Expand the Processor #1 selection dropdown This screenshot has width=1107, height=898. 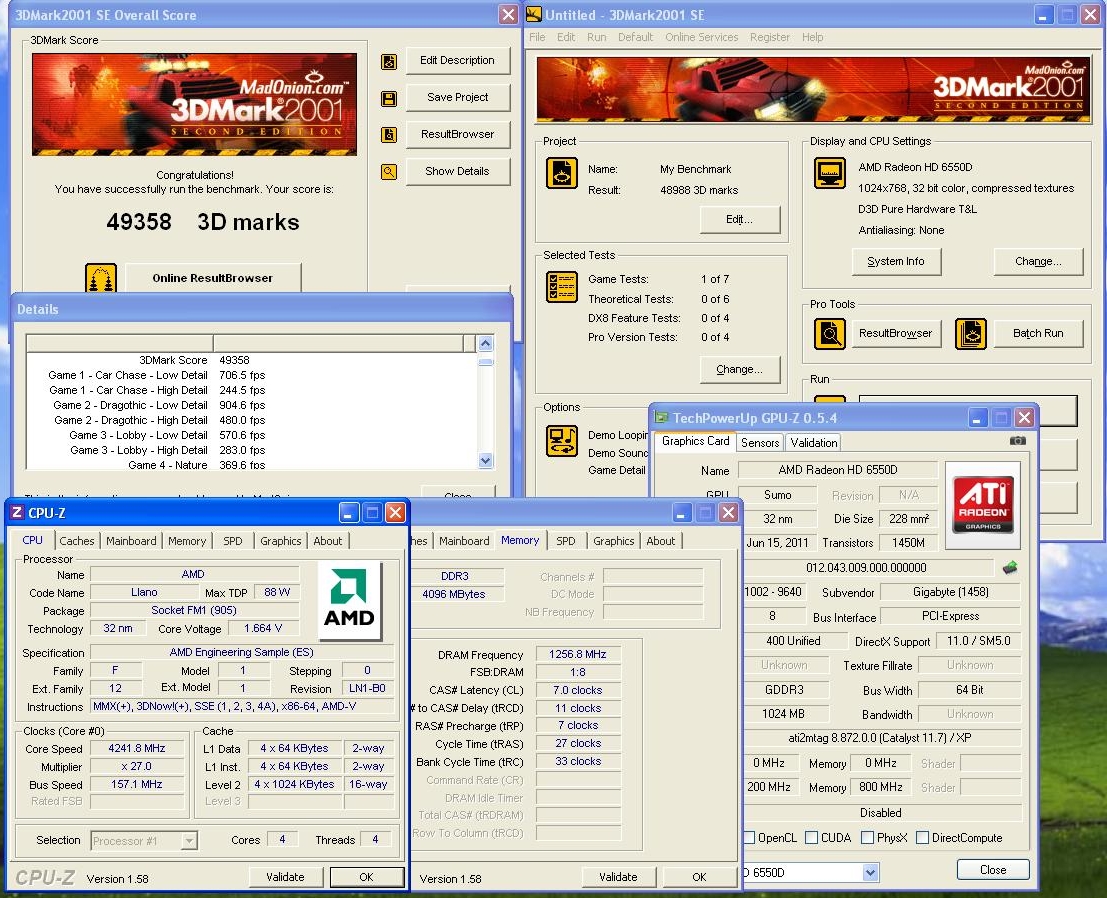188,841
